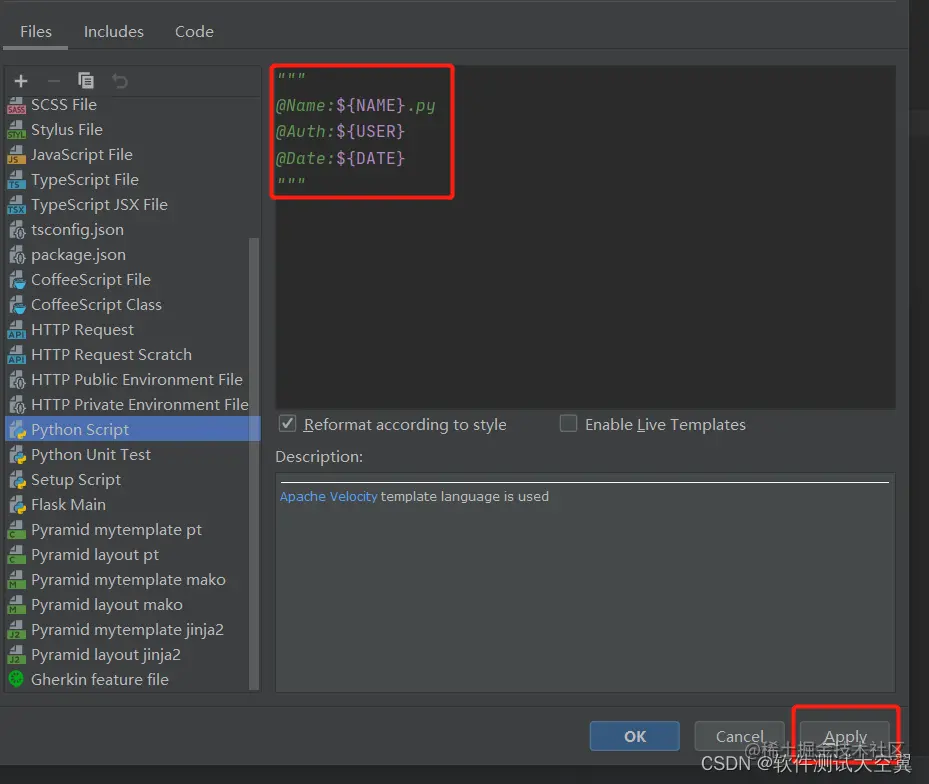Select the JavaScript File icon
This screenshot has width=929, height=784.
pos(17,155)
